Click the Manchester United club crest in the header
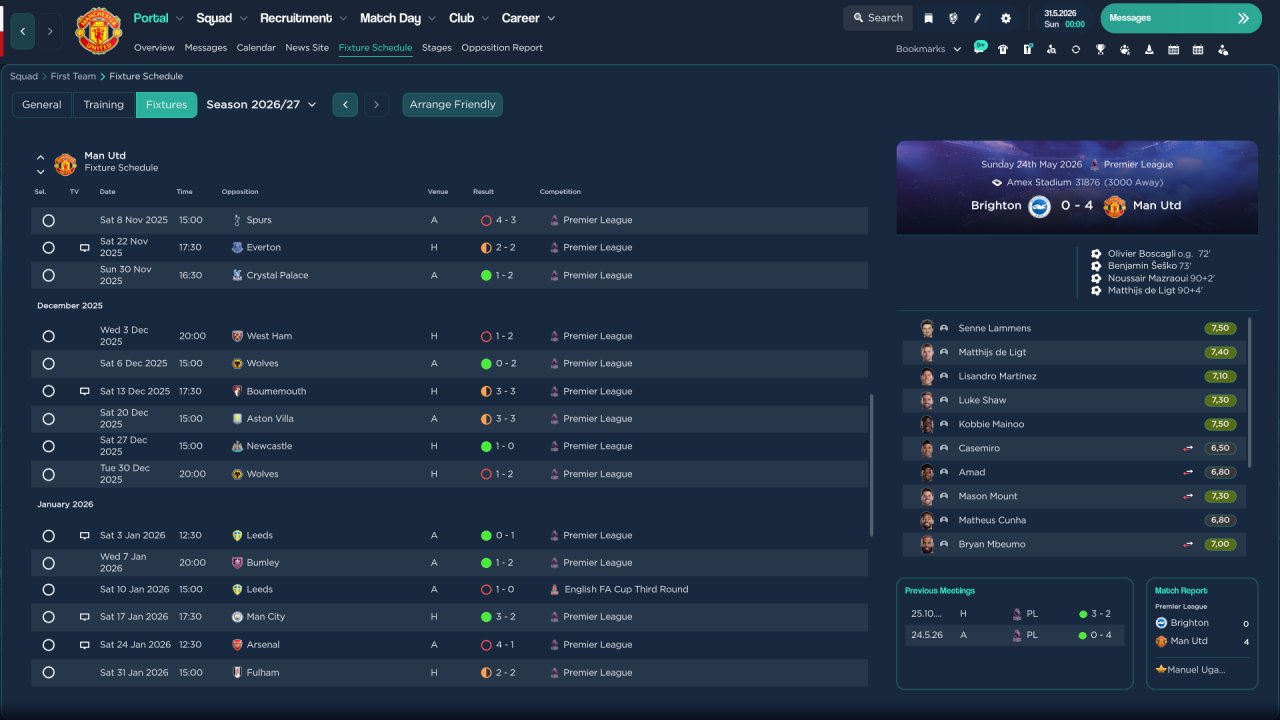 pyautogui.click(x=98, y=31)
